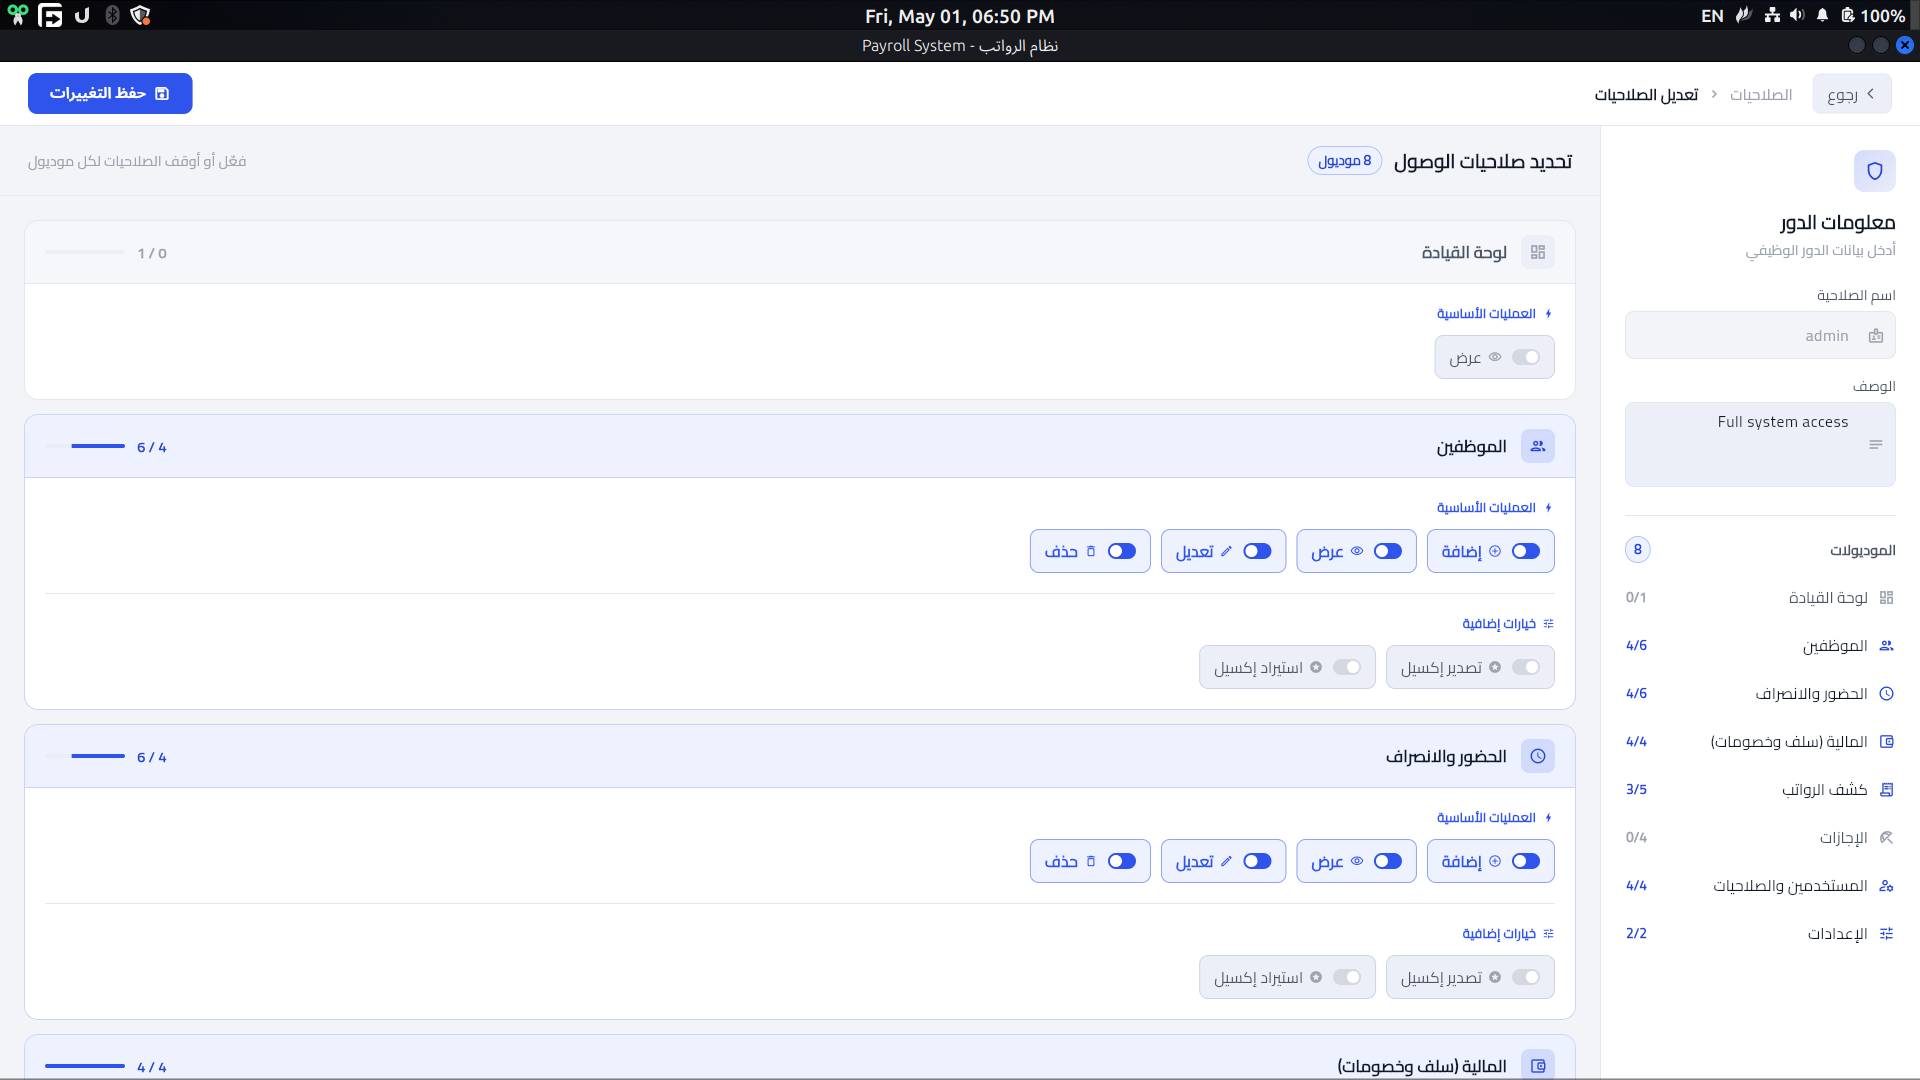Click the plus icon on الموظفين إضافة chip

1495,551
